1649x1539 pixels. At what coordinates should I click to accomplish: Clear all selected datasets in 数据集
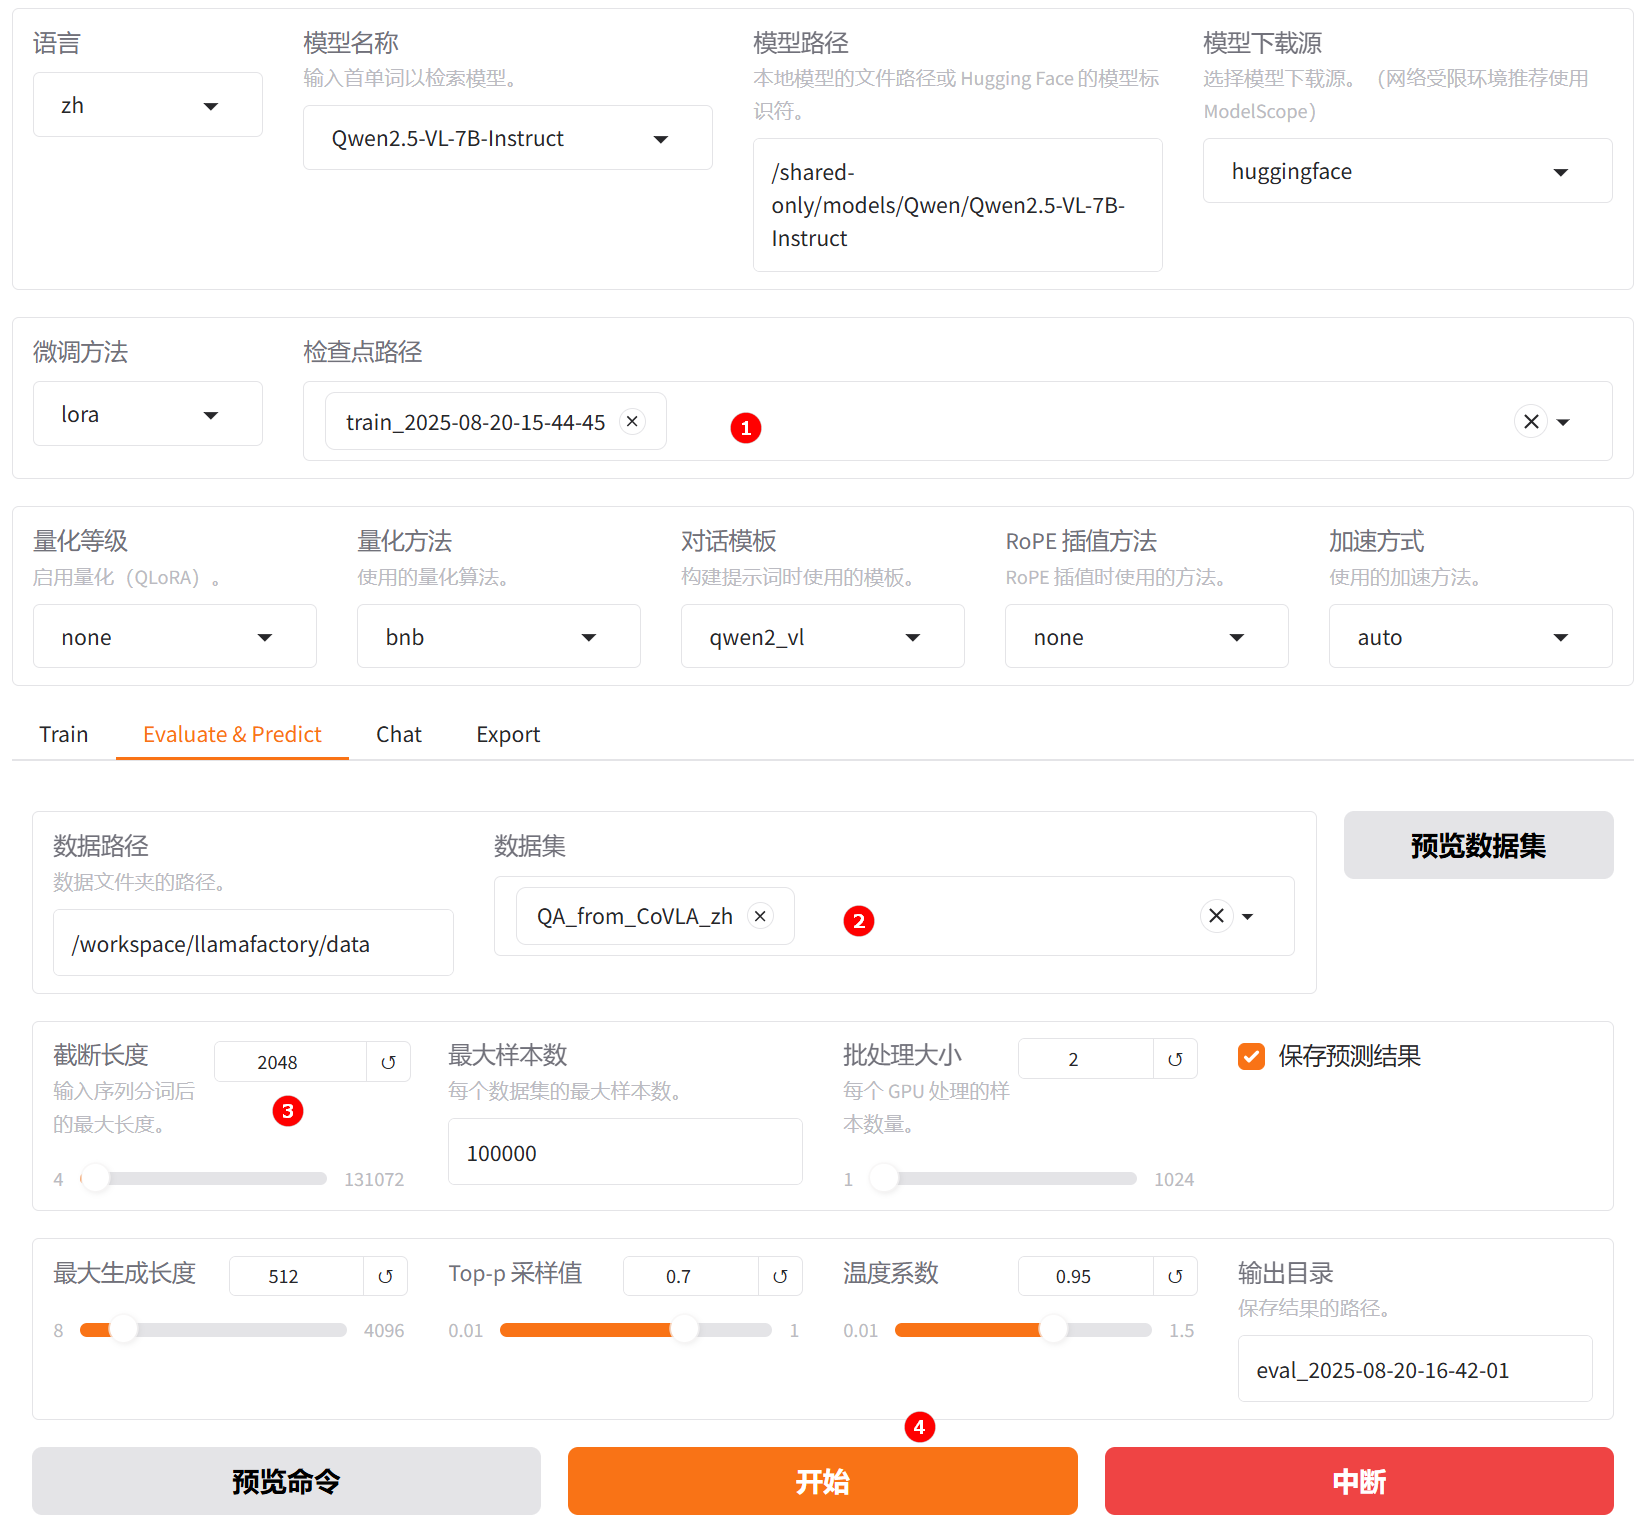[1216, 916]
